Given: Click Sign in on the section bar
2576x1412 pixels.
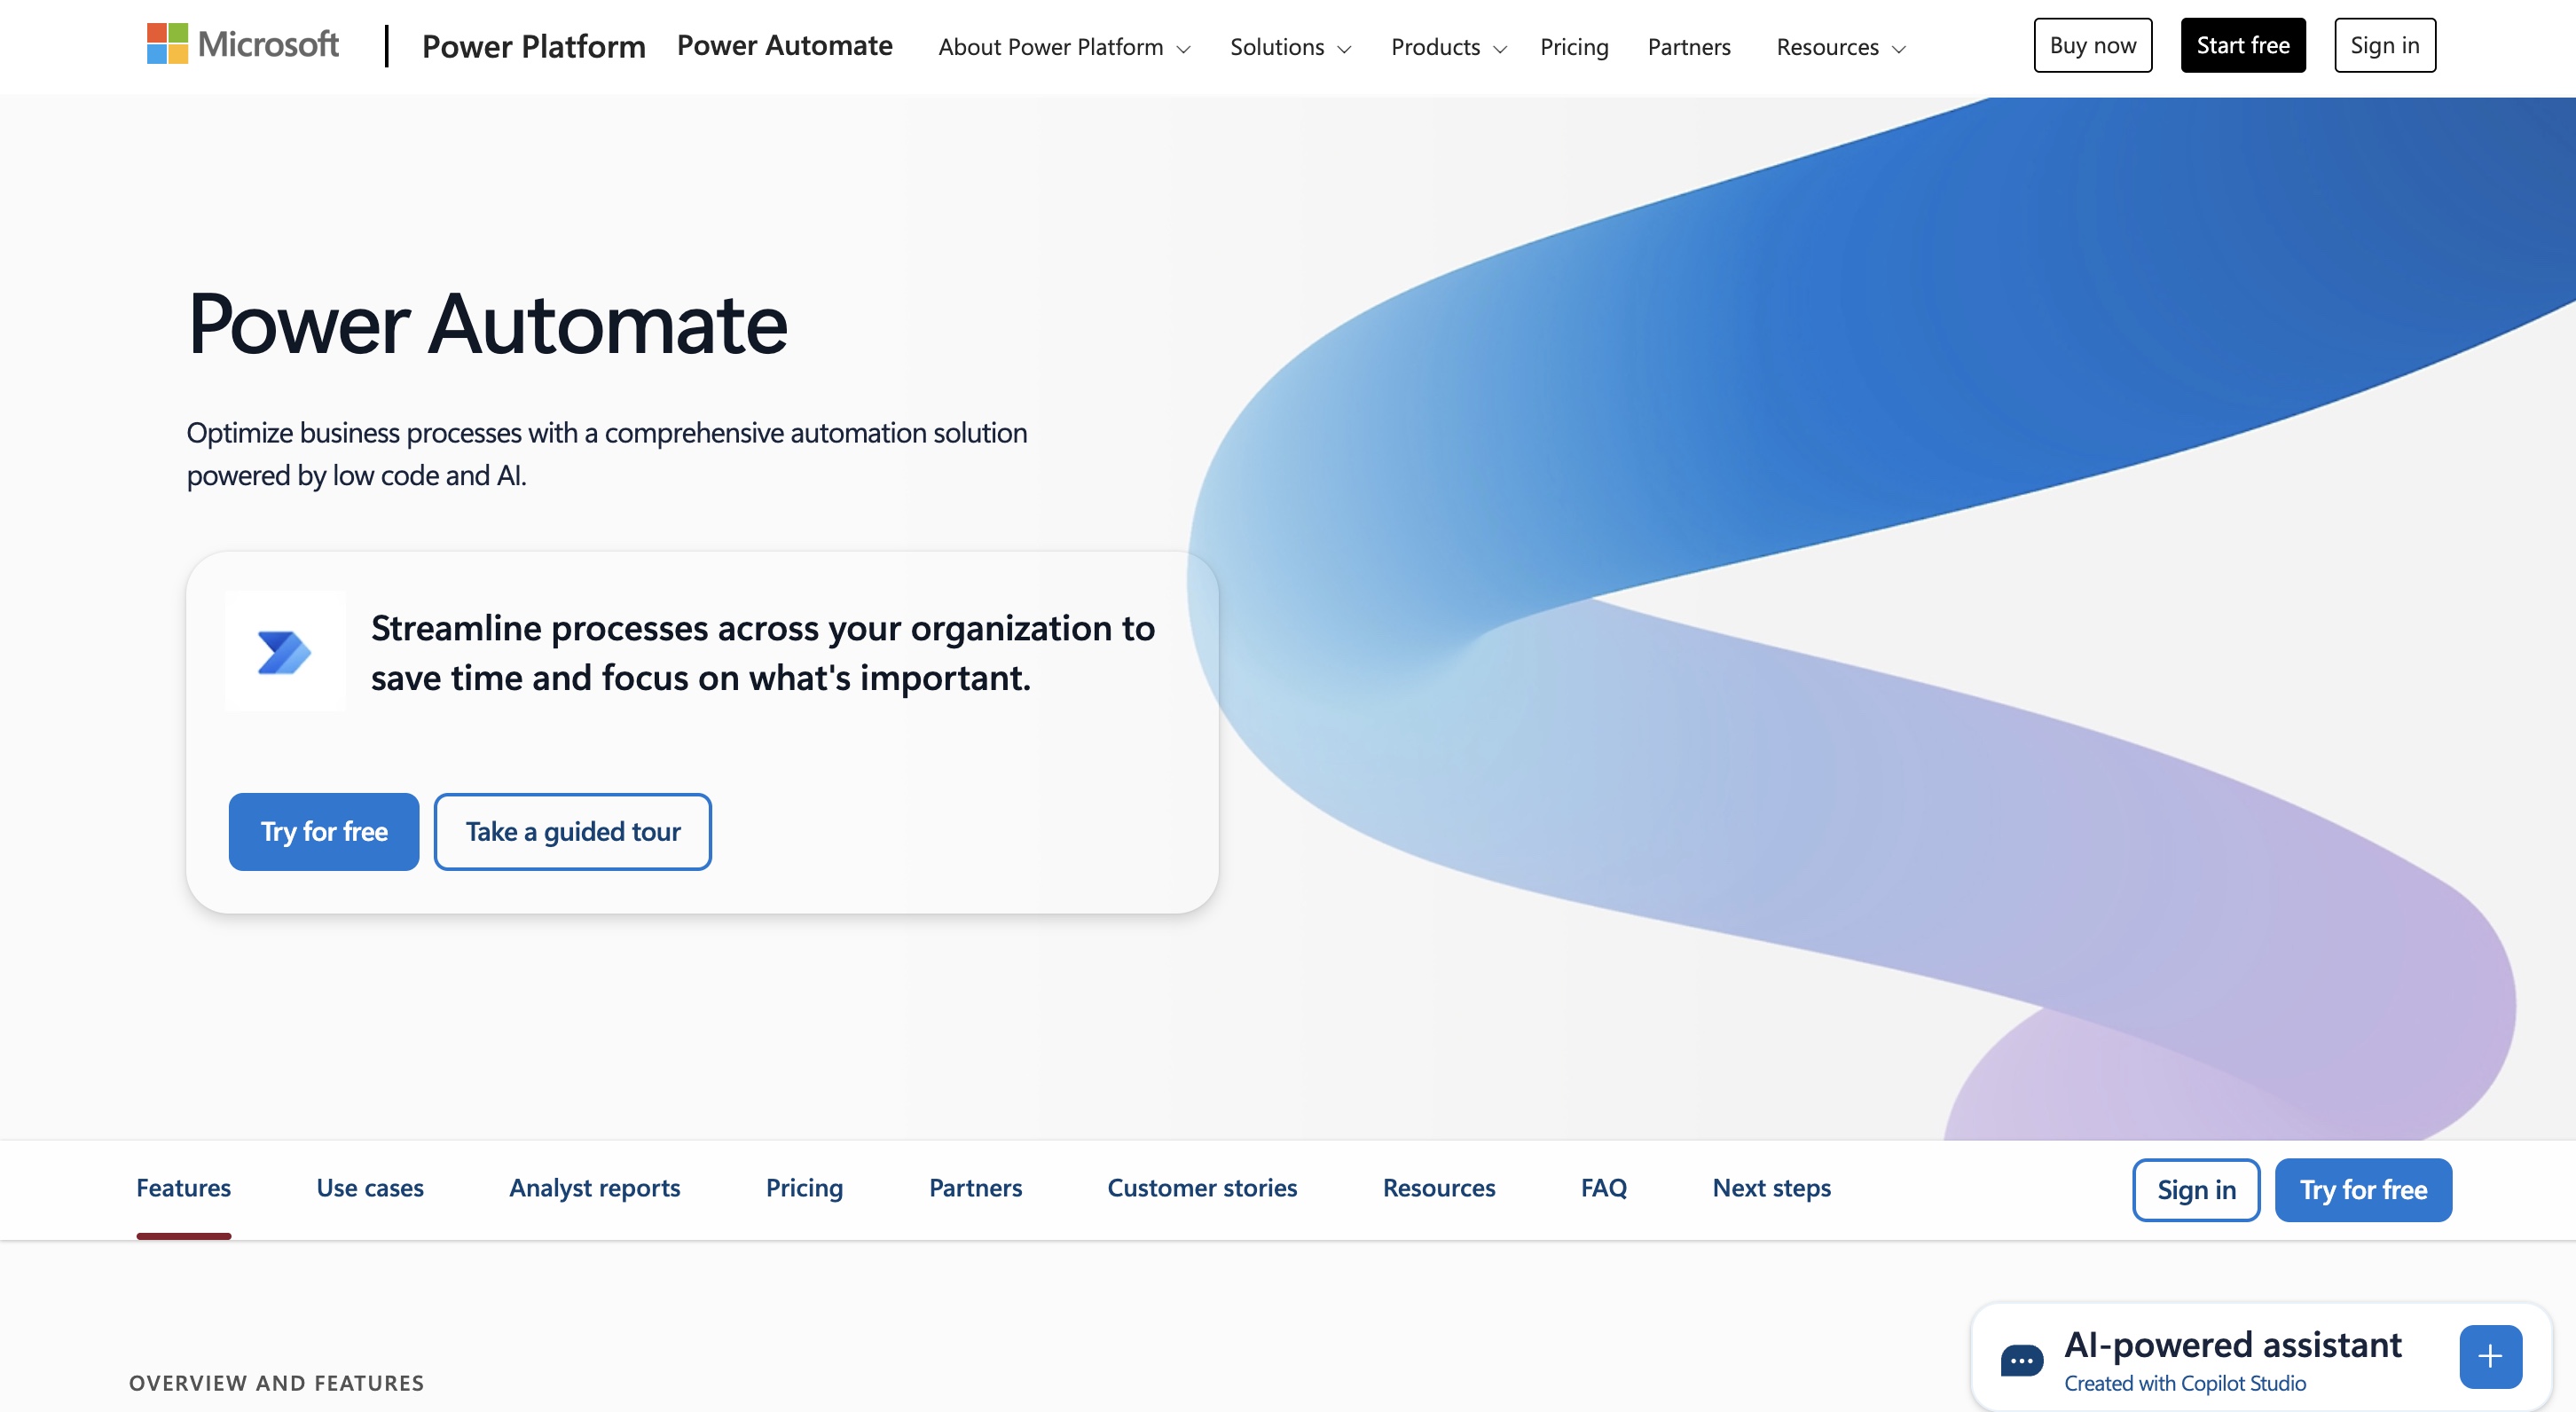Looking at the screenshot, I should tap(2196, 1190).
